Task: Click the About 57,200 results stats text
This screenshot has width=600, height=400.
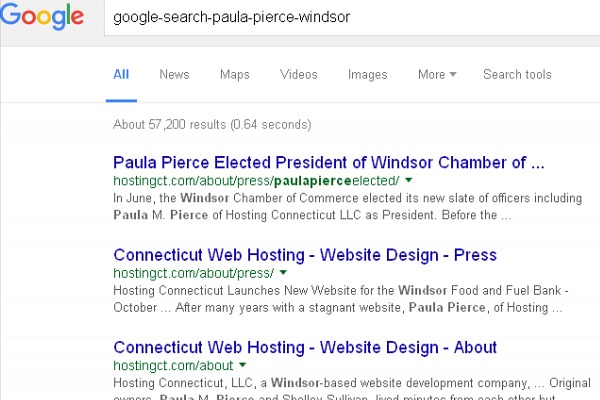Action: [x=212, y=125]
